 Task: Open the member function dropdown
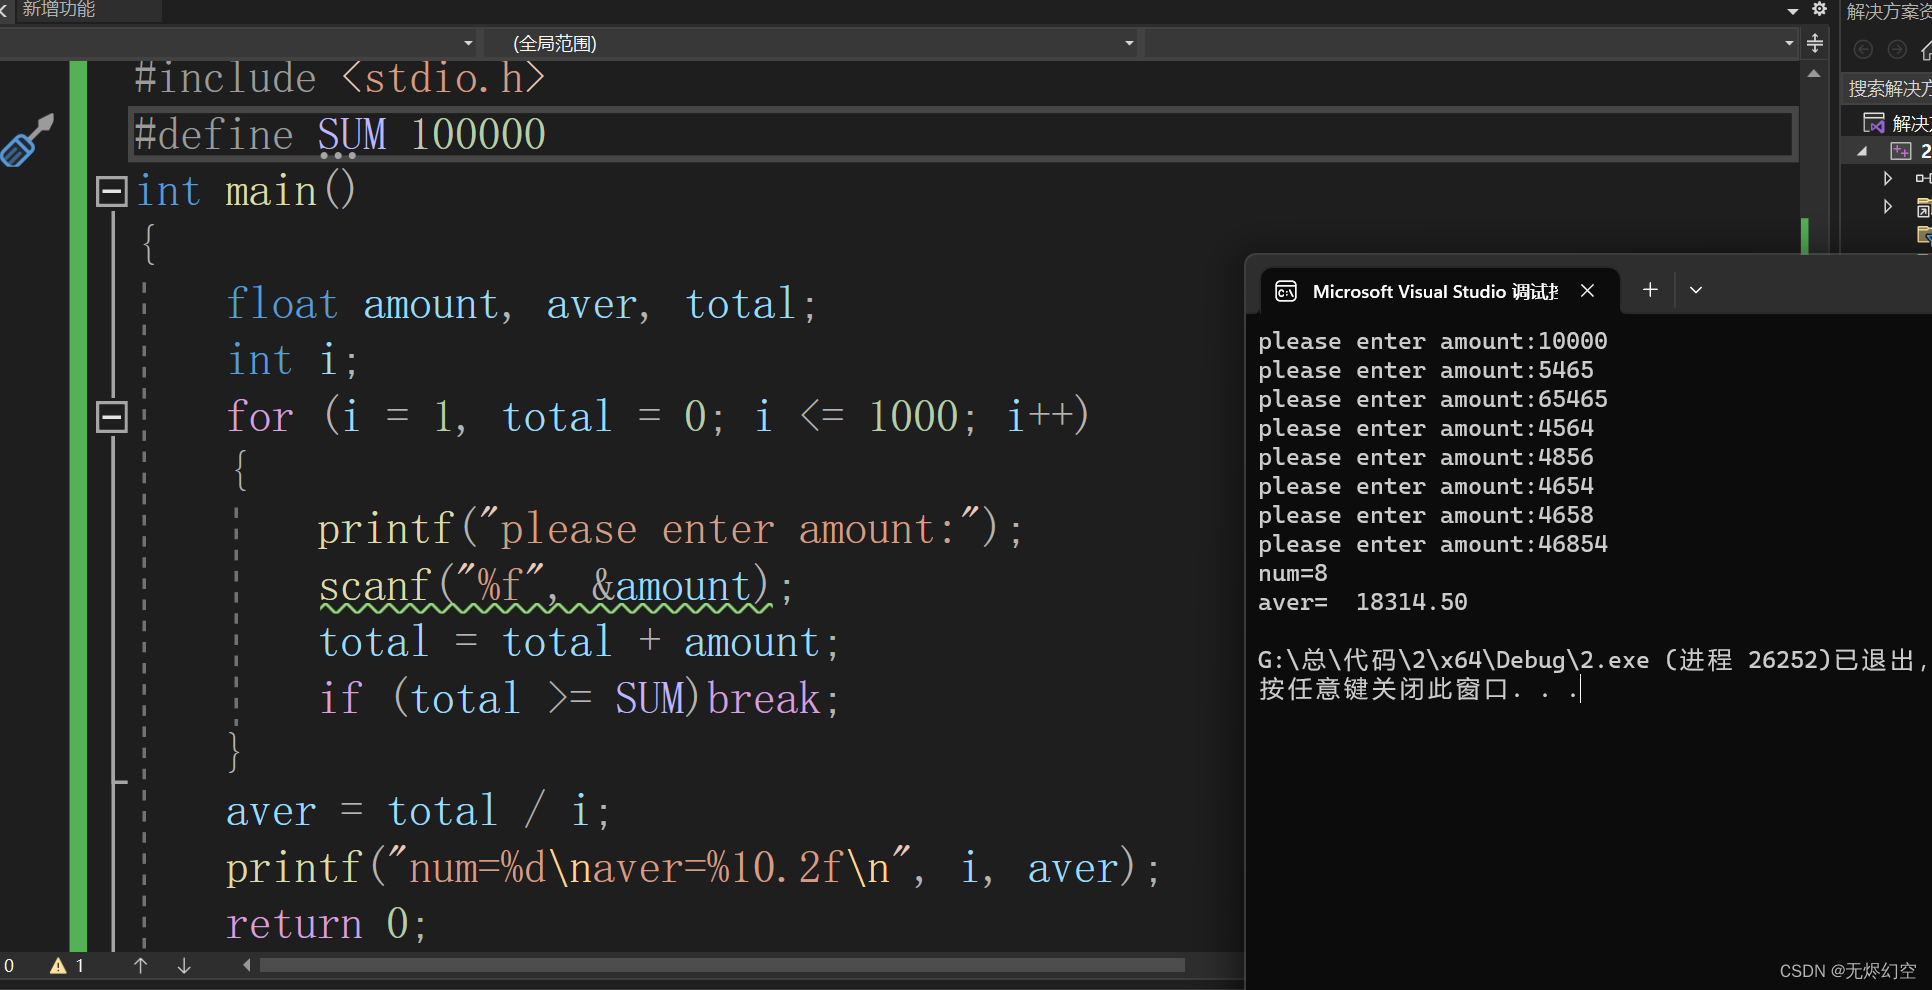[1789, 43]
